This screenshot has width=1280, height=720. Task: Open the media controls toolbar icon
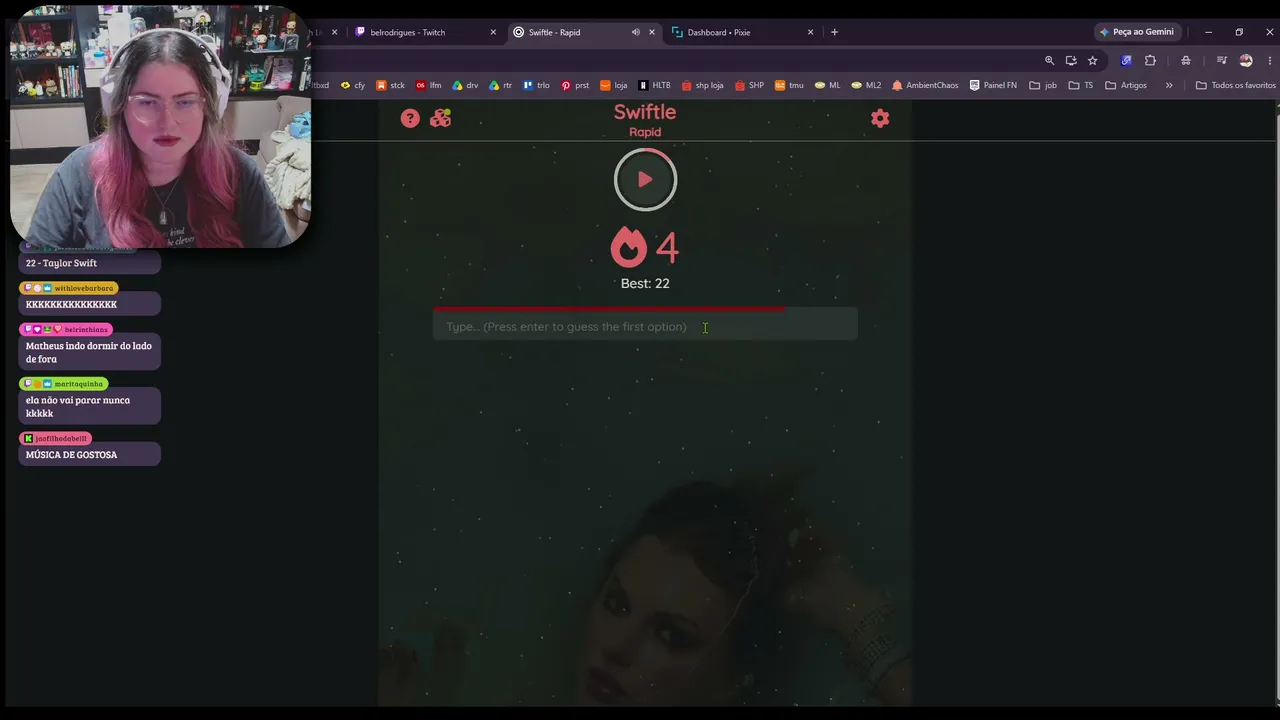click(x=1221, y=60)
